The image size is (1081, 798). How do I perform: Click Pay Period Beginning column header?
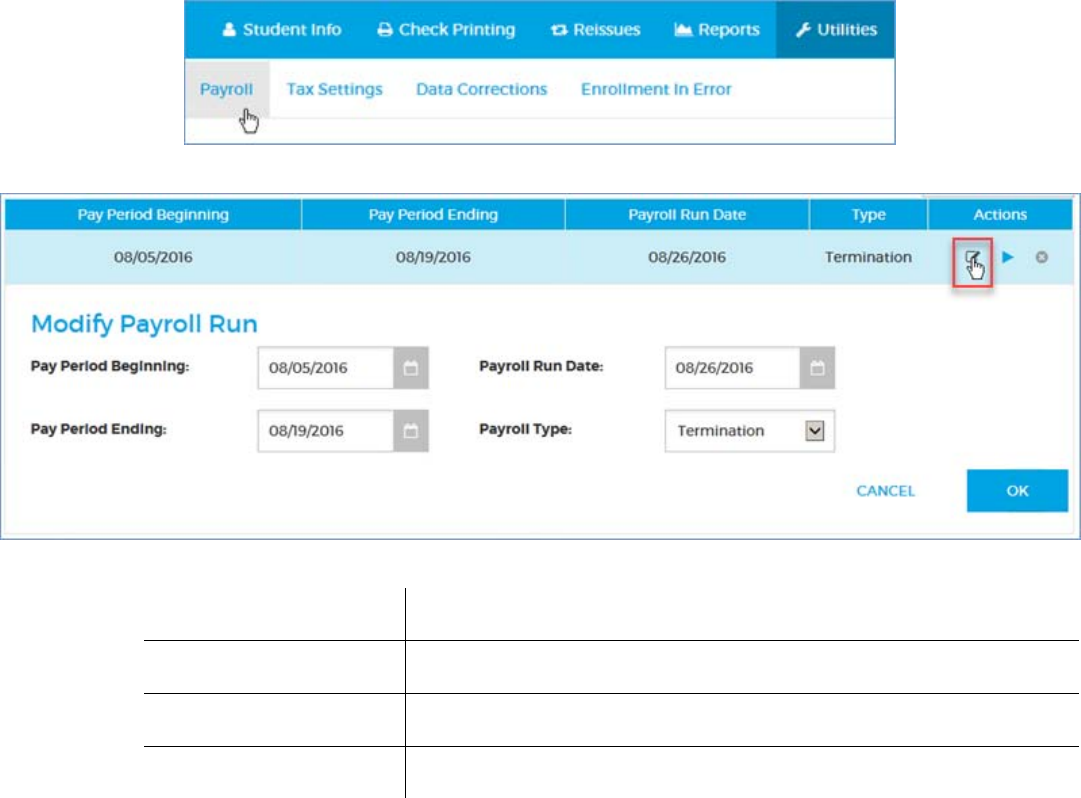[x=153, y=214]
